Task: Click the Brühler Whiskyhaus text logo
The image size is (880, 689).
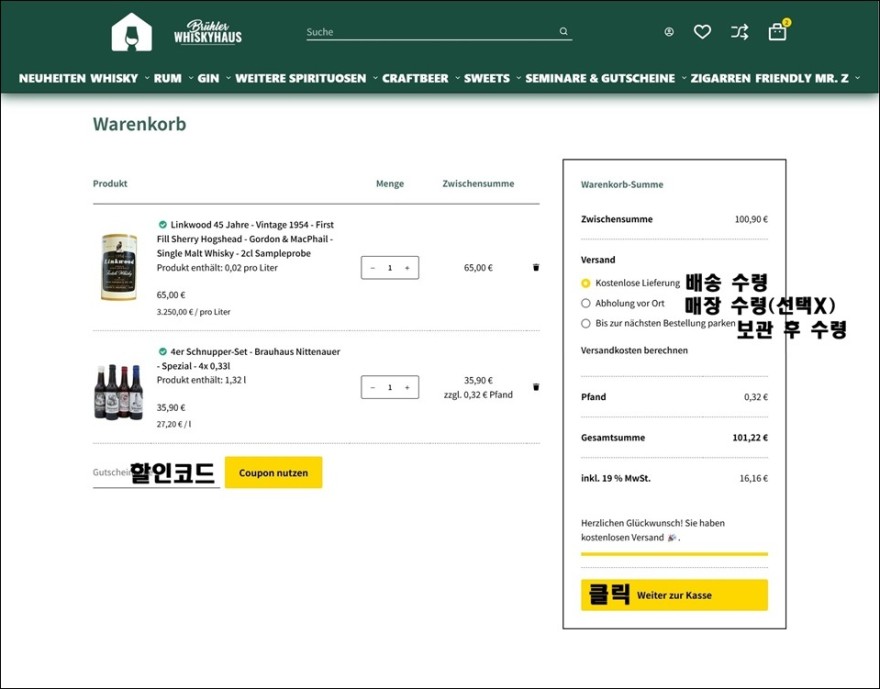Action: point(208,33)
